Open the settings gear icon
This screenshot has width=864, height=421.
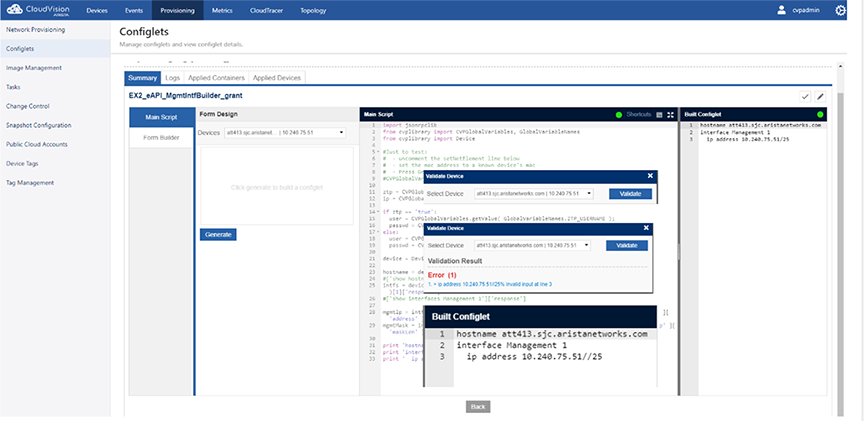(x=840, y=10)
